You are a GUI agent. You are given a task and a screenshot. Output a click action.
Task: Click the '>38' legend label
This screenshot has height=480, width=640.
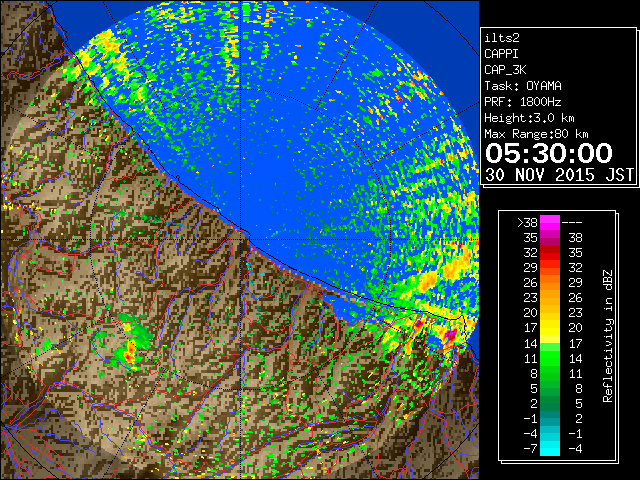click(527, 222)
